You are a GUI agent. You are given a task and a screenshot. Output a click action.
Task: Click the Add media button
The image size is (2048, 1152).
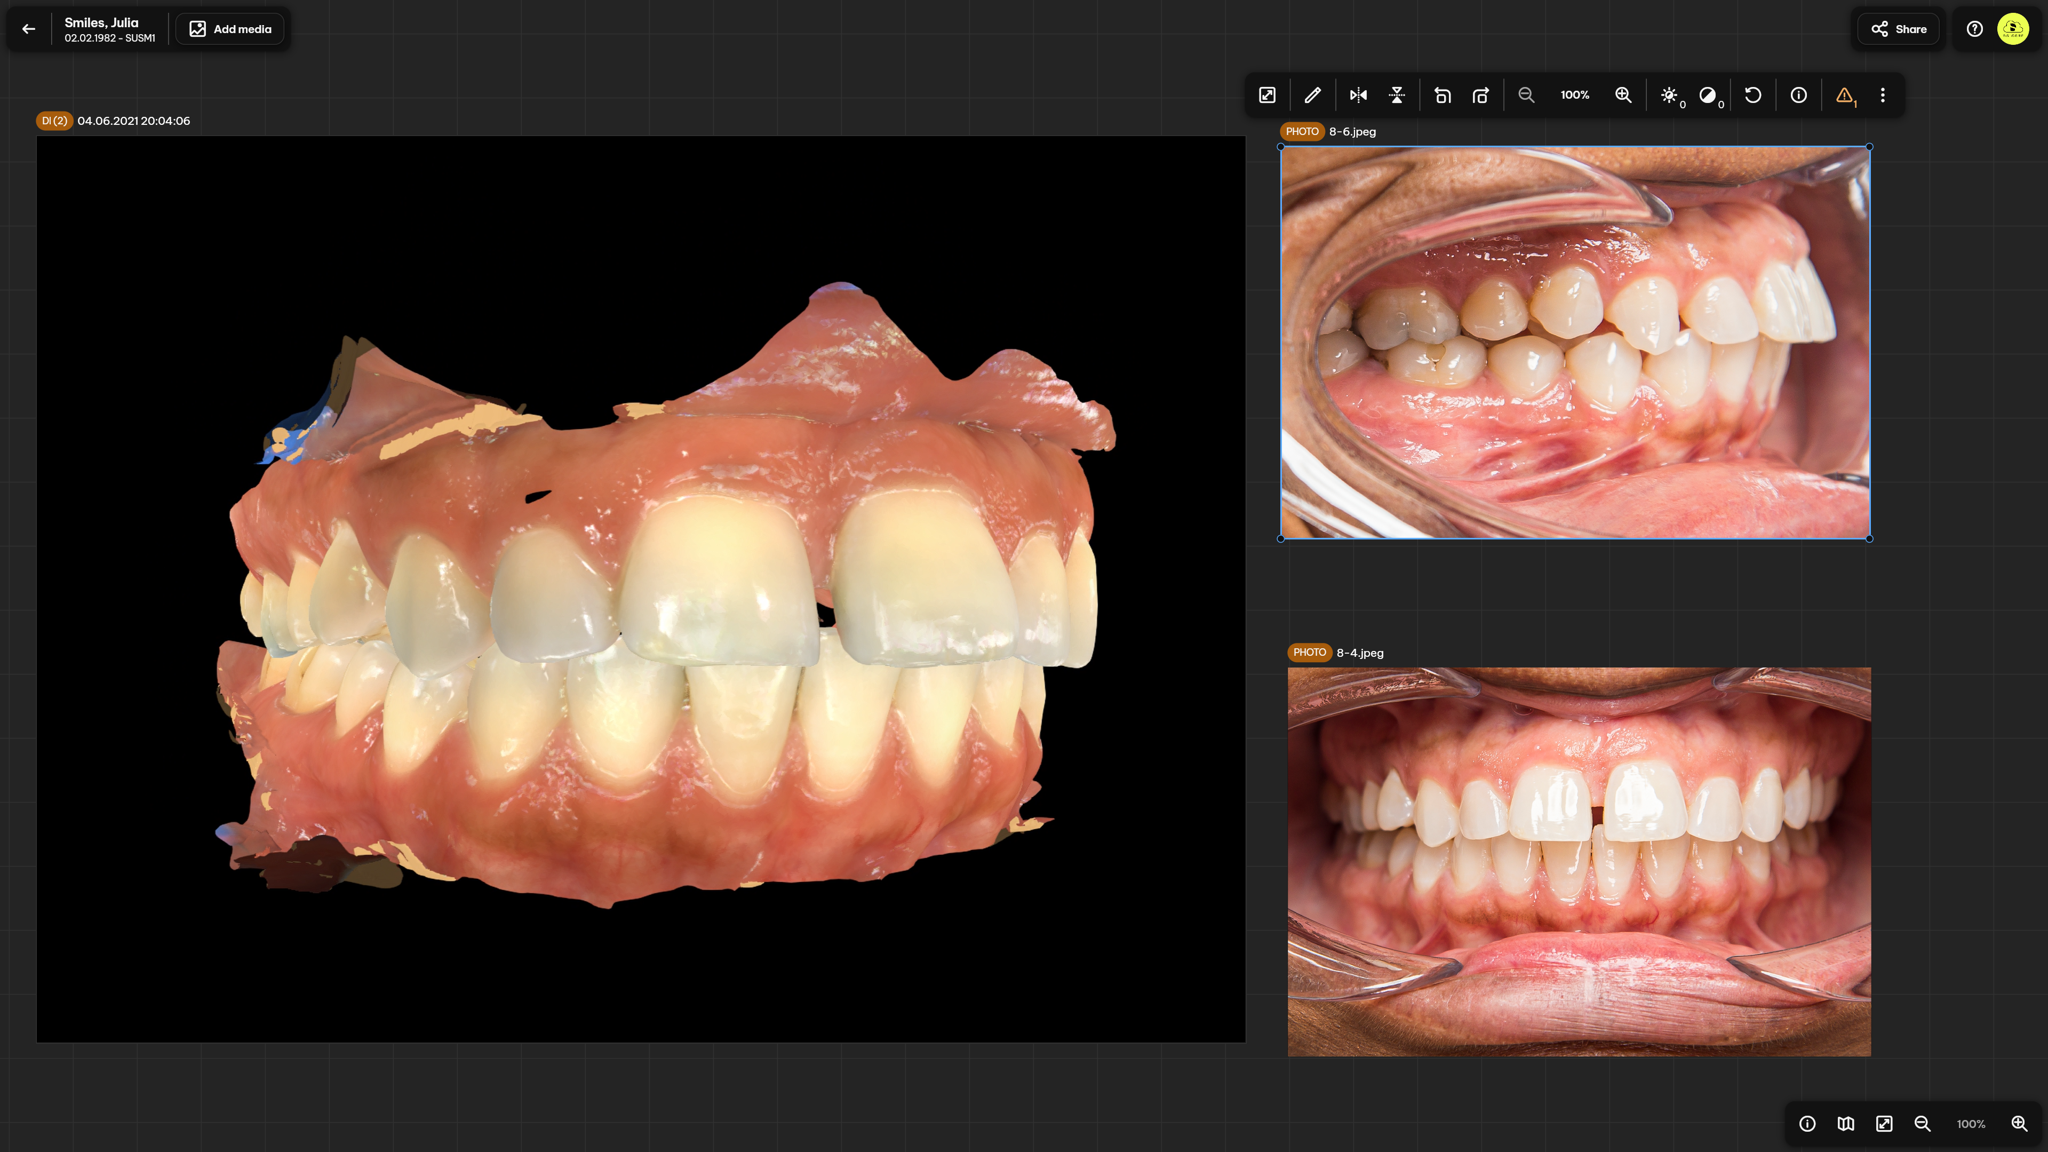click(x=230, y=29)
